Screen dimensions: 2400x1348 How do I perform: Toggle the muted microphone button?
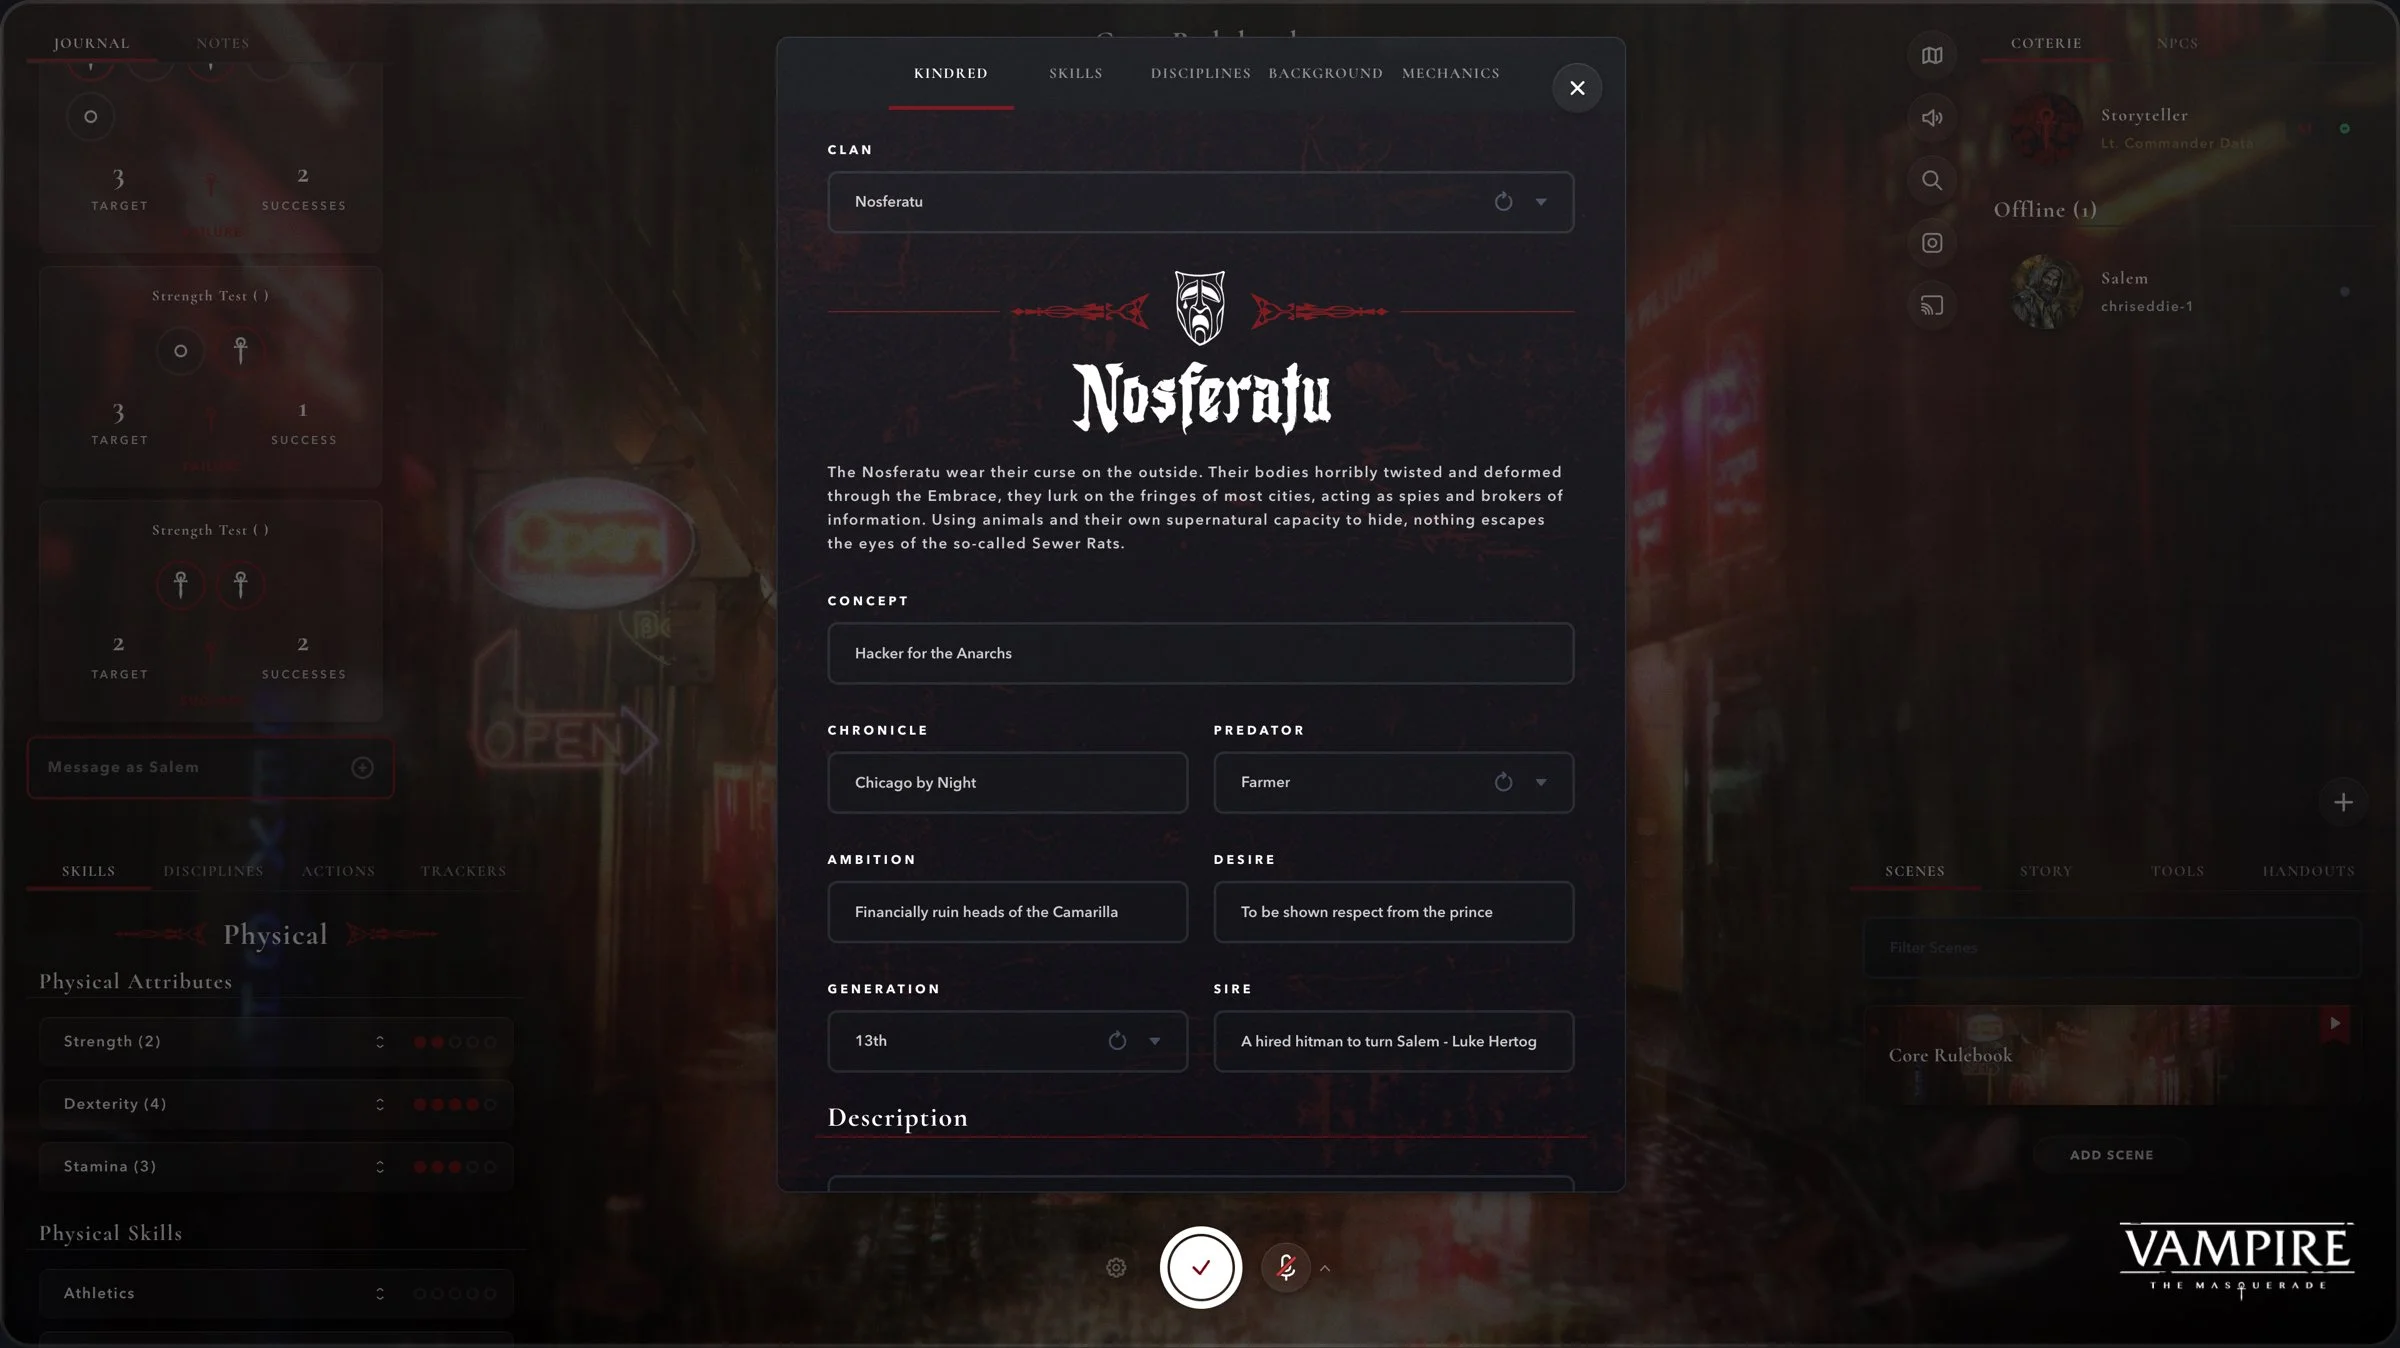pos(1286,1268)
